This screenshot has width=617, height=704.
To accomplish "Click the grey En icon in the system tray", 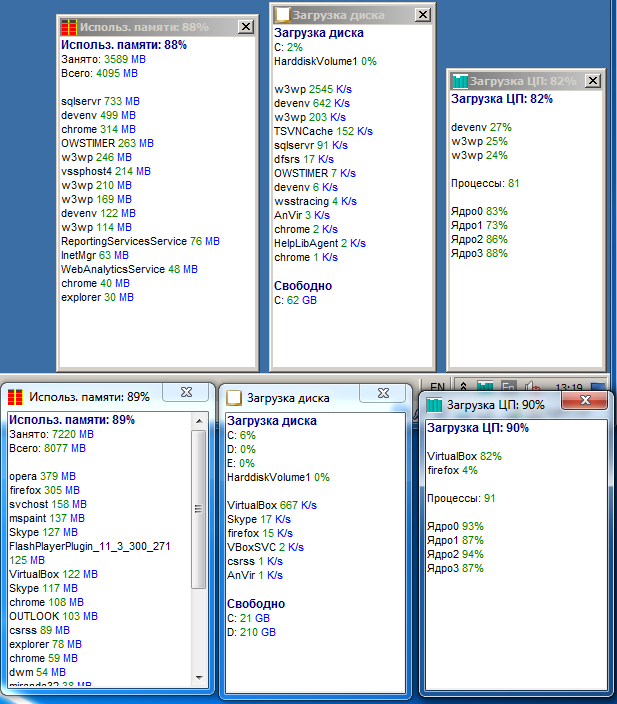I will (508, 386).
